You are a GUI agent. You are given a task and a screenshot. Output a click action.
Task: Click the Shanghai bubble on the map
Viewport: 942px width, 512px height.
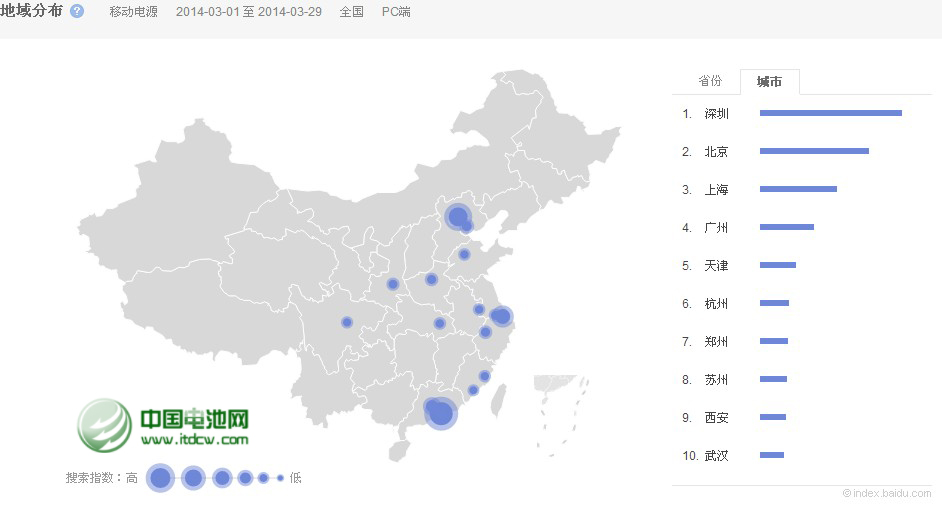[502, 316]
